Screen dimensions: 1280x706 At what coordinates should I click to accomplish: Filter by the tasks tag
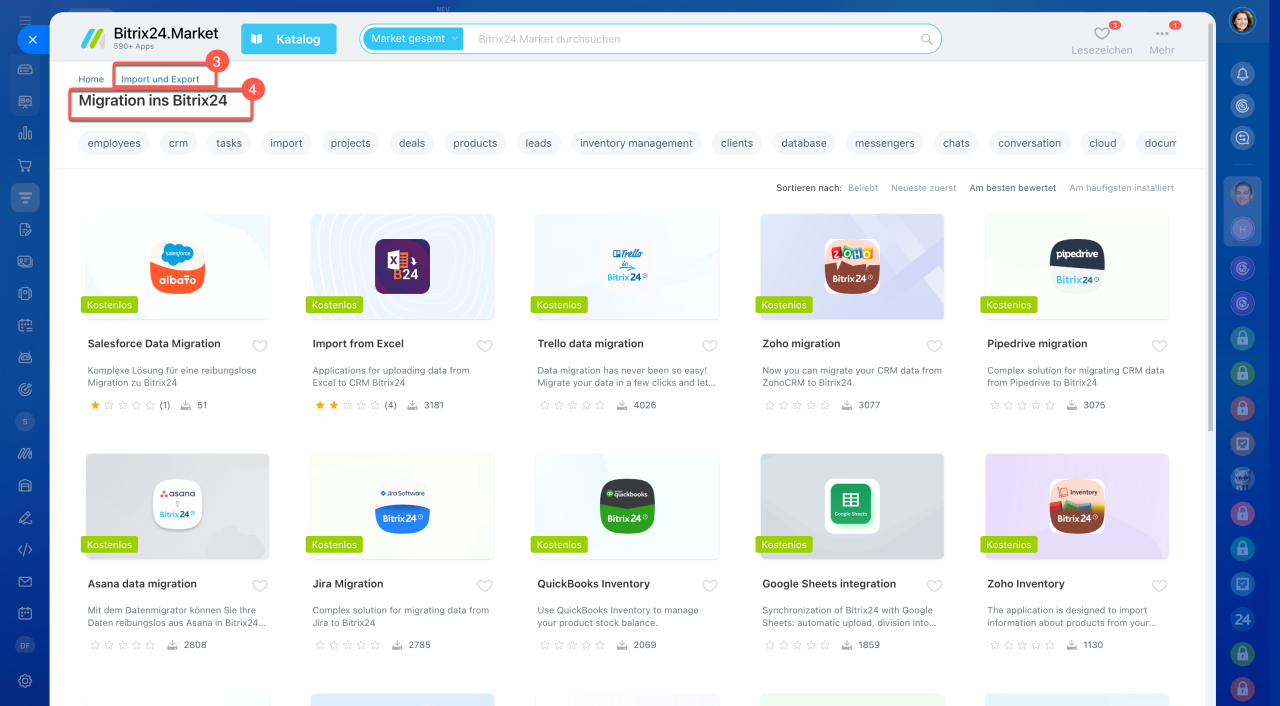(x=229, y=143)
